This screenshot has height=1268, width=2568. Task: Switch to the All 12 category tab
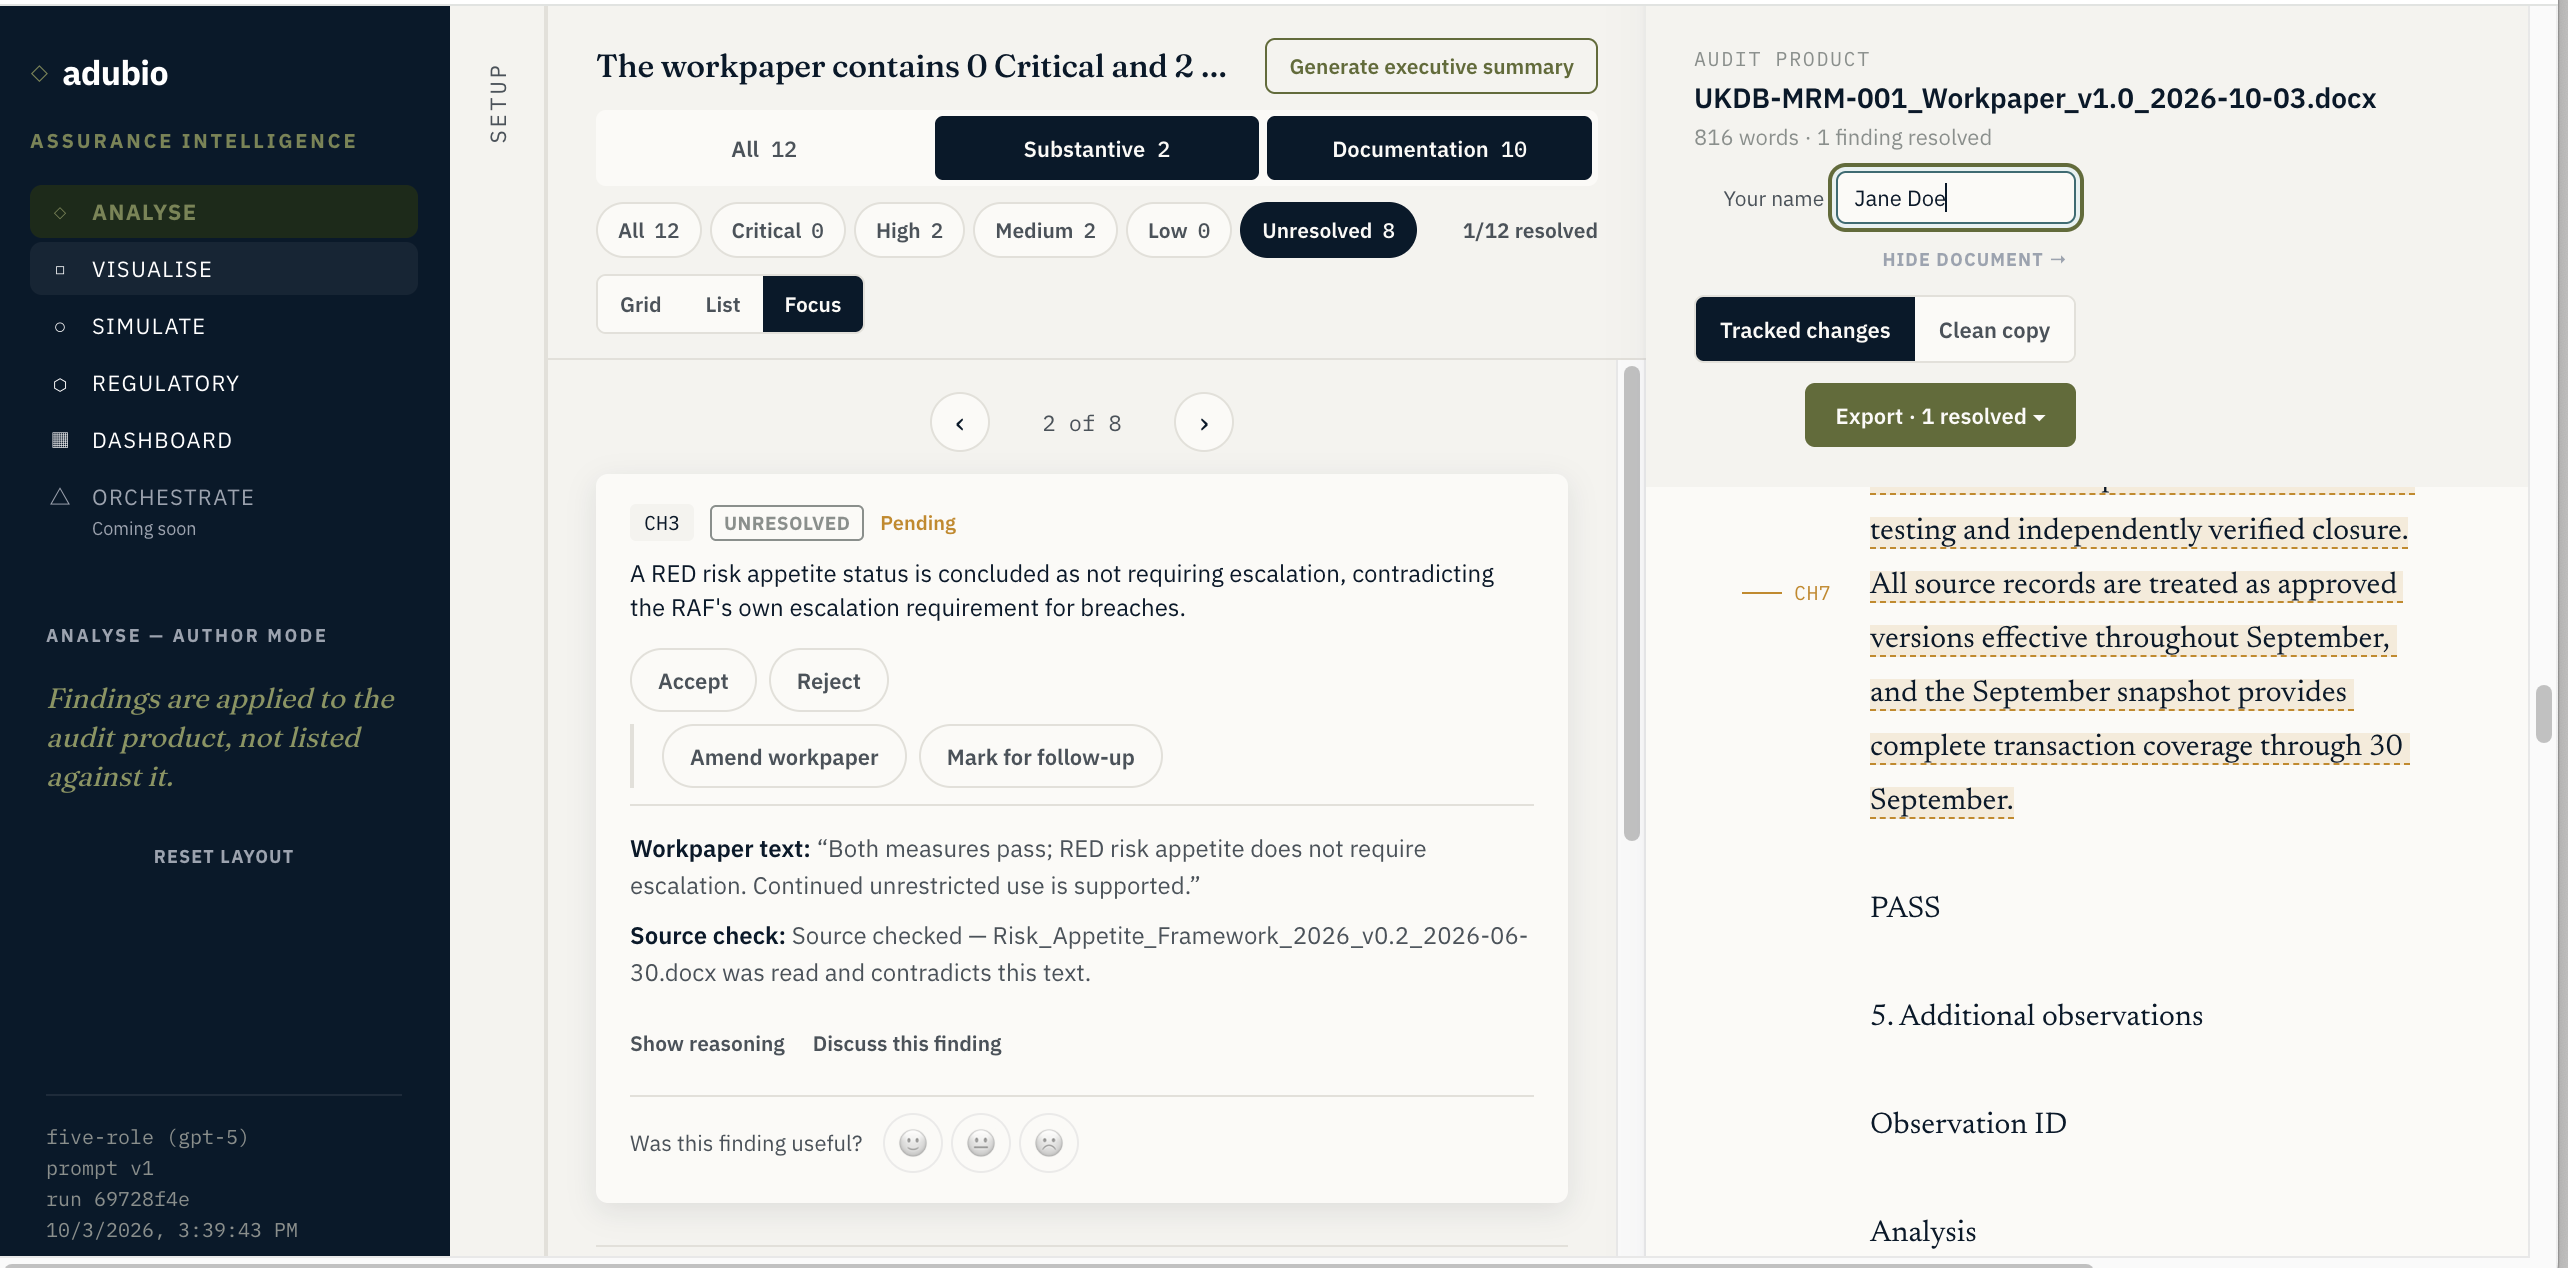point(764,149)
